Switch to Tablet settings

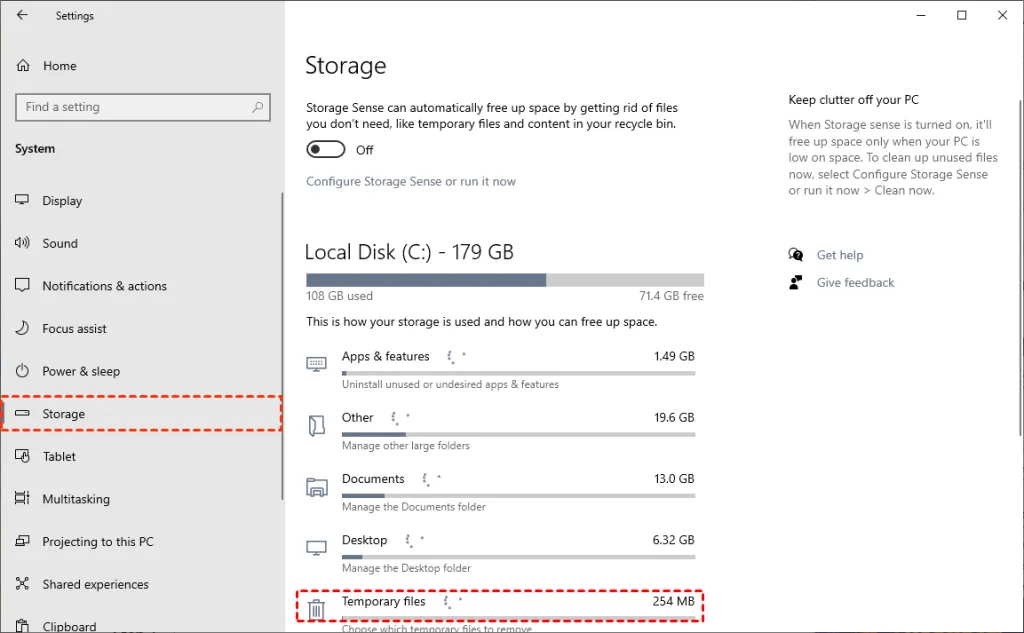(64, 456)
